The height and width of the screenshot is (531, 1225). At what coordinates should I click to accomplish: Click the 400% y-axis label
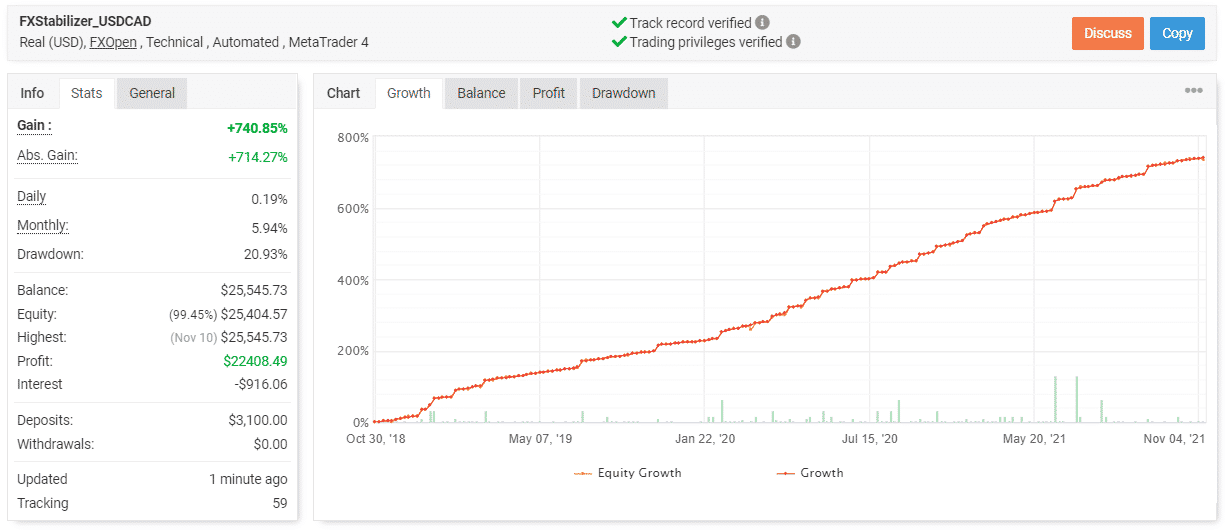(x=354, y=280)
